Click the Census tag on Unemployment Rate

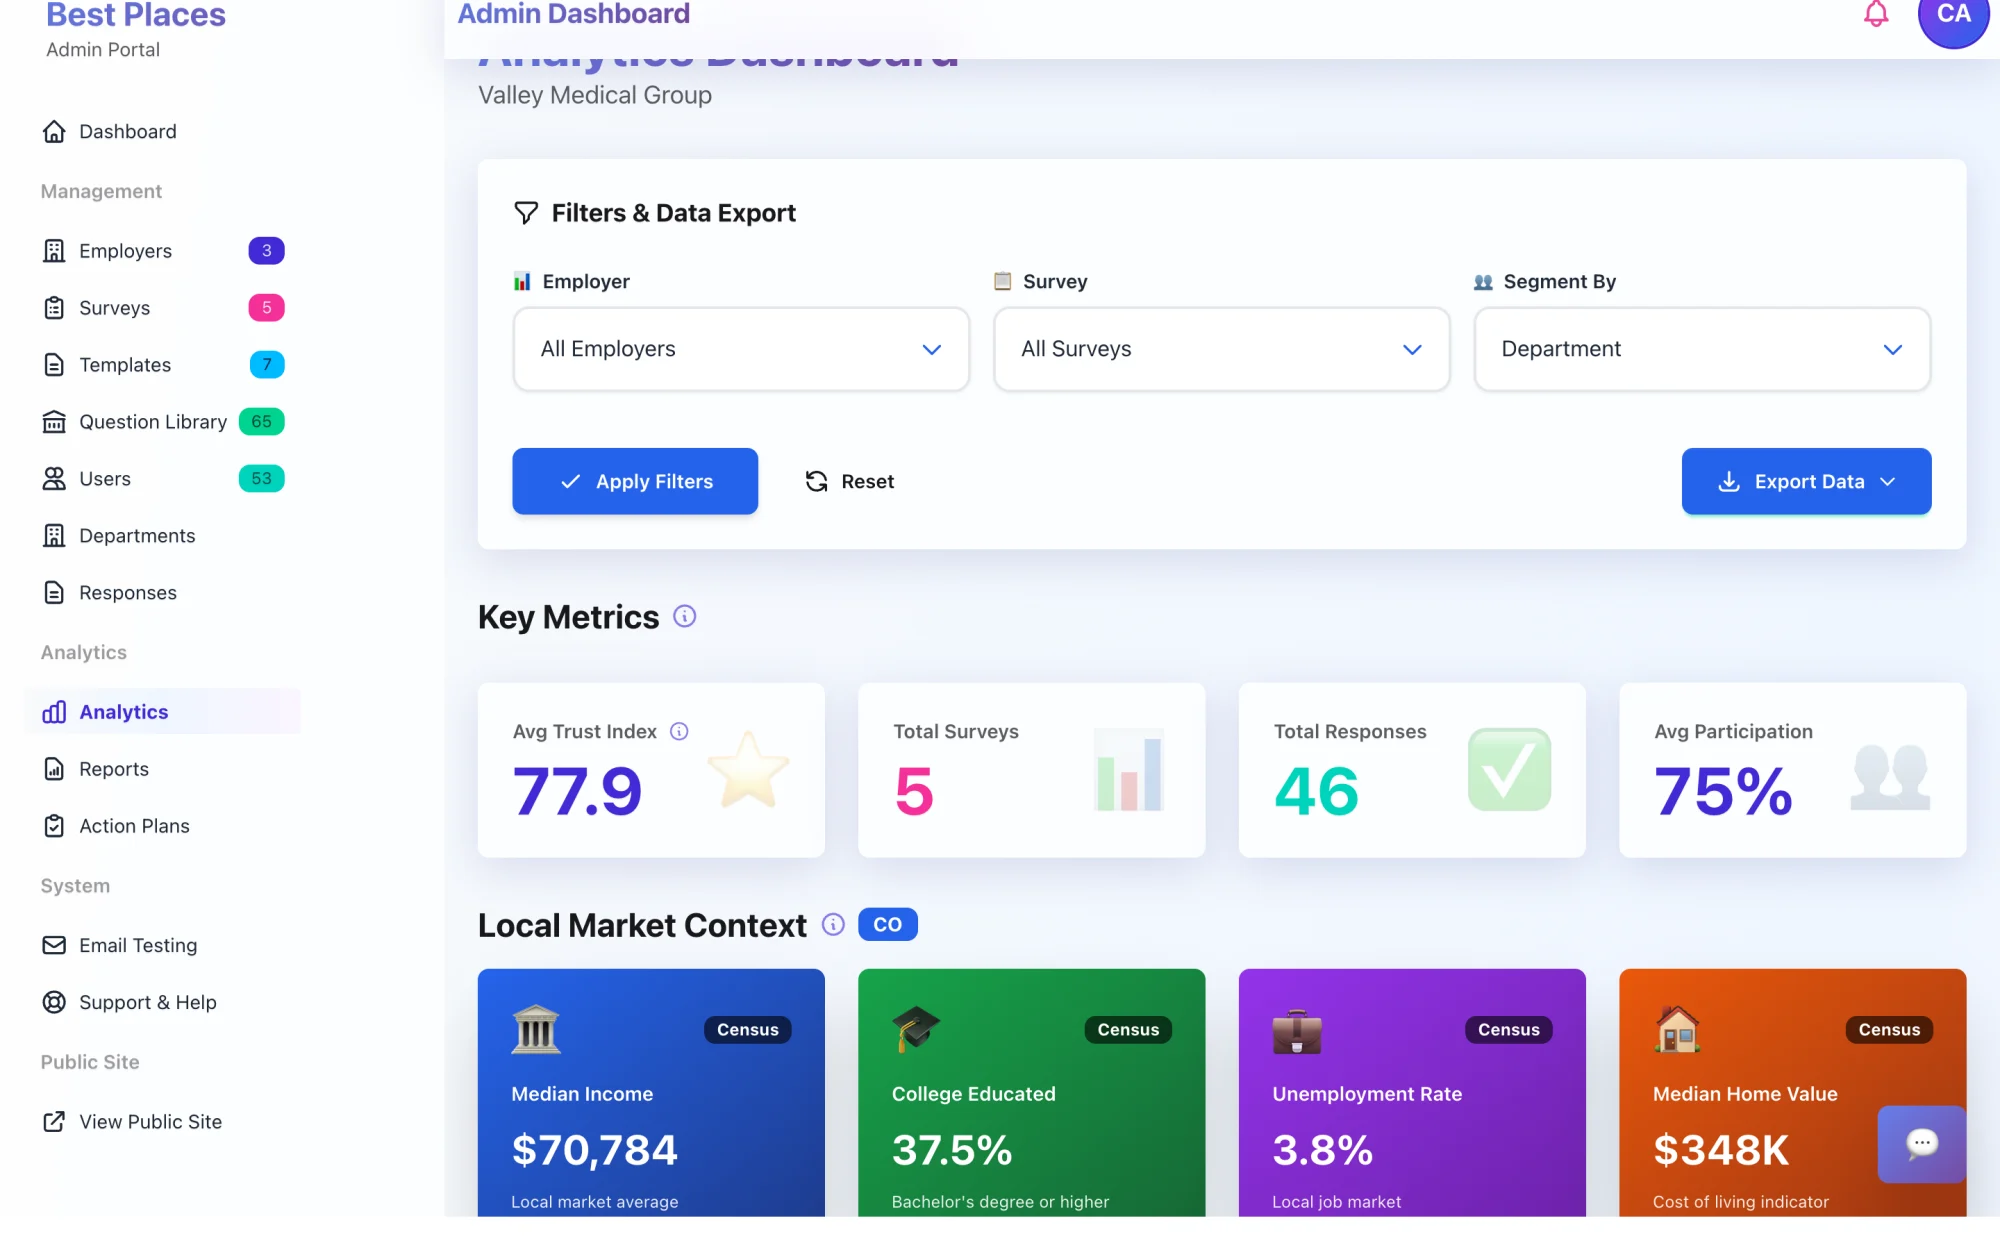1508,1030
